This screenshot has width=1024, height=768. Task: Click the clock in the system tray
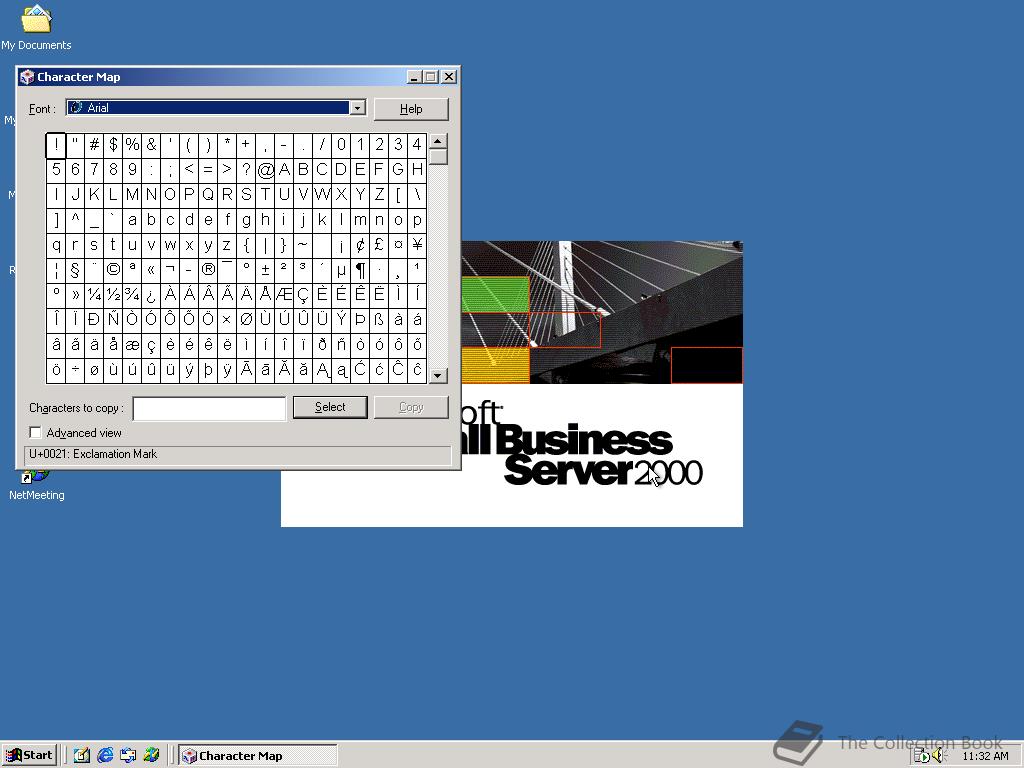(985, 756)
